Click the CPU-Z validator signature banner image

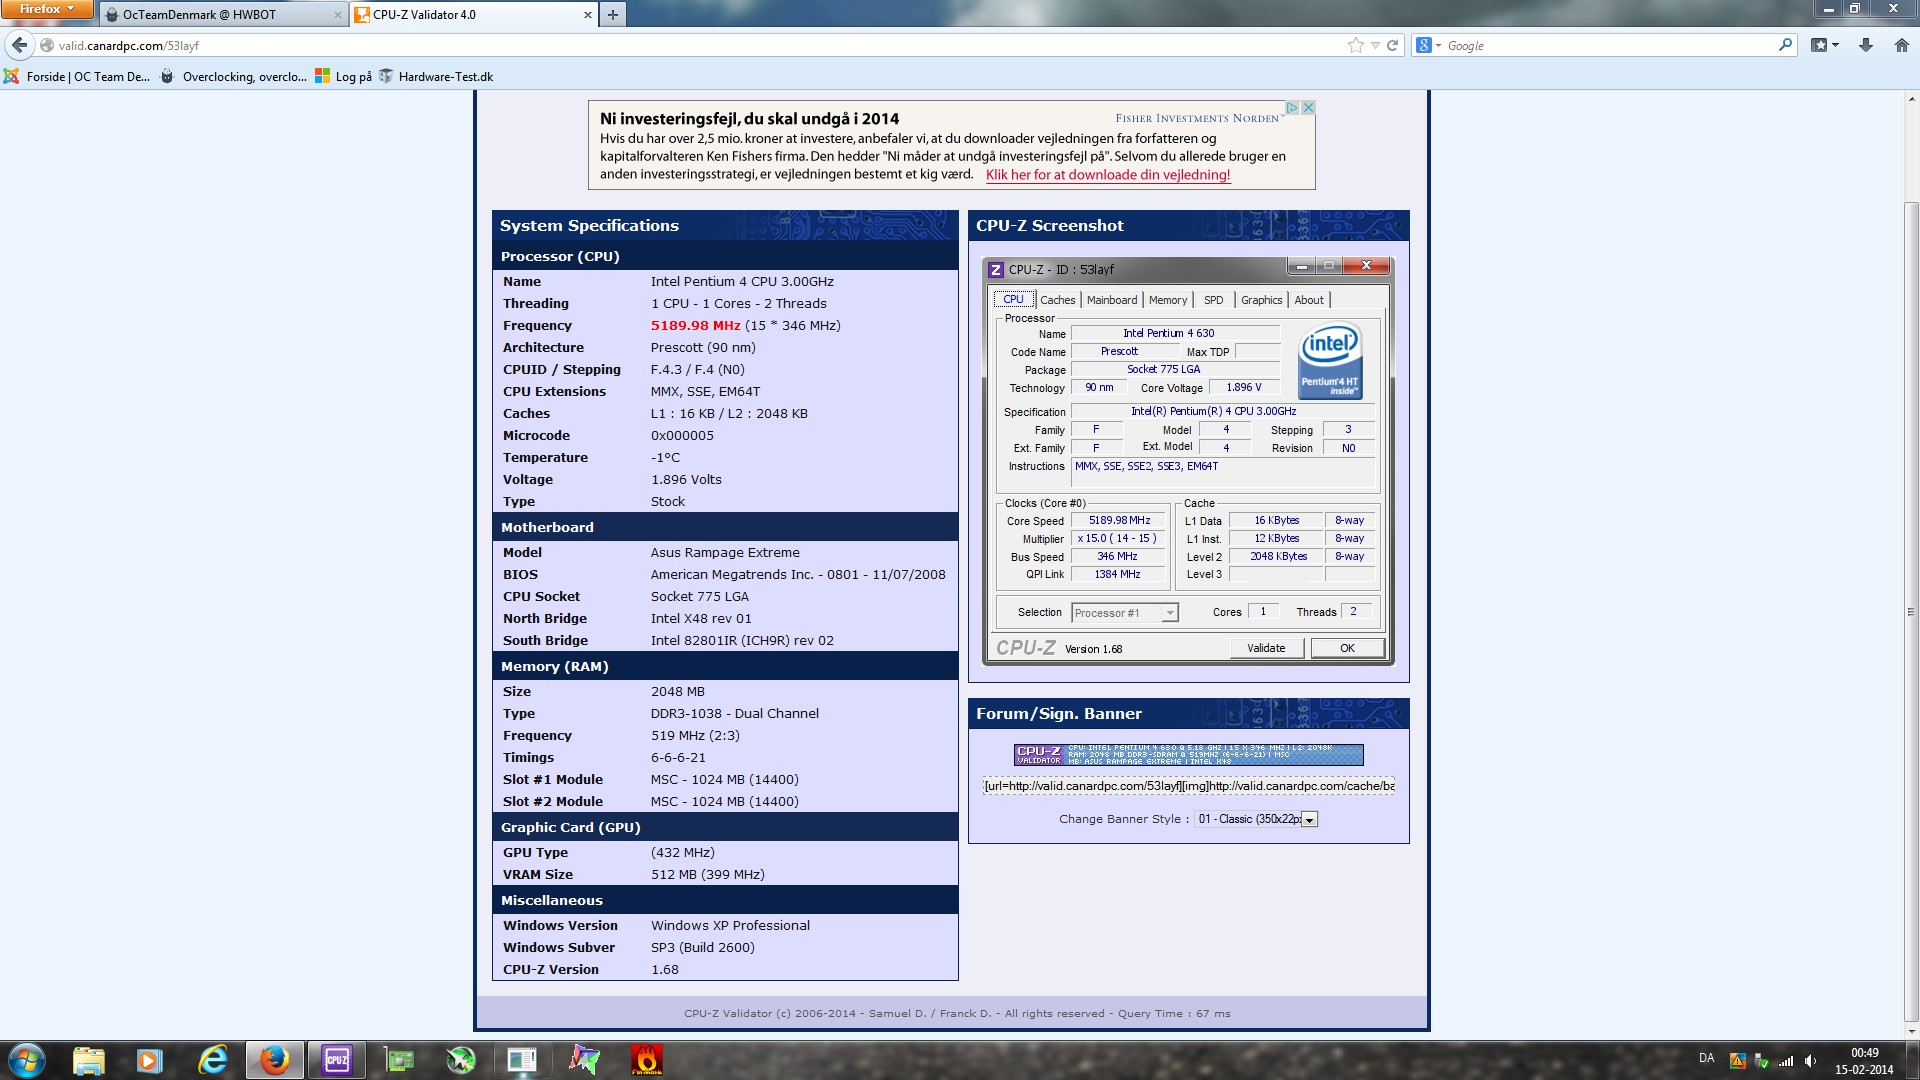pyautogui.click(x=1189, y=755)
